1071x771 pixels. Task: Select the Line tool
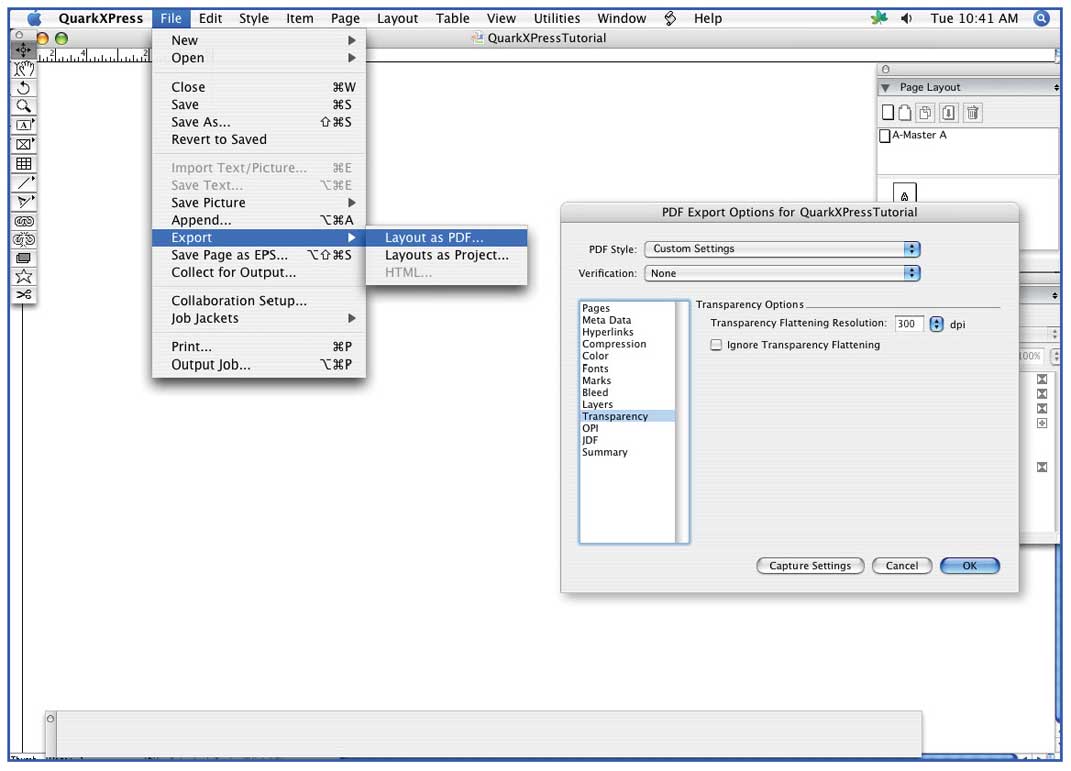[23, 183]
